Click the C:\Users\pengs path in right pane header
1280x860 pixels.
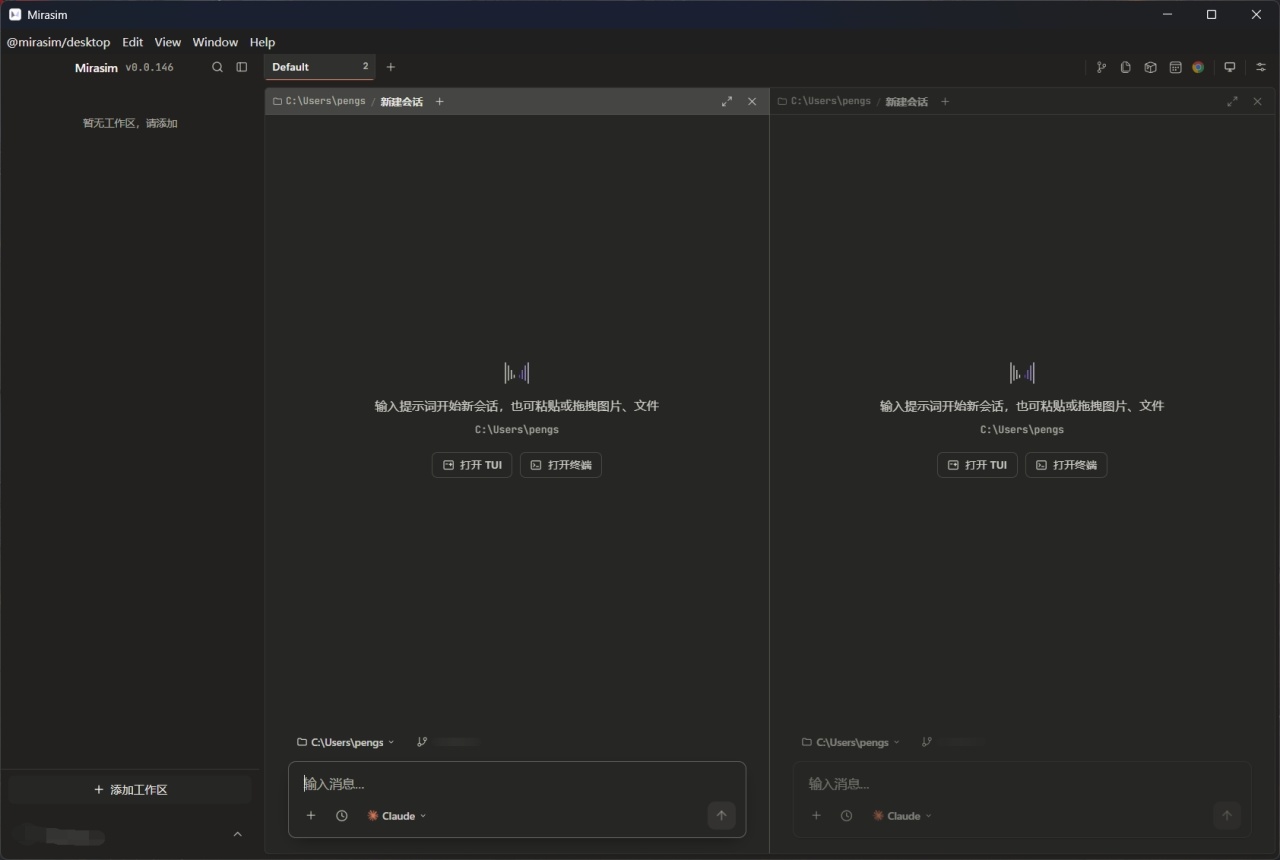(x=830, y=101)
